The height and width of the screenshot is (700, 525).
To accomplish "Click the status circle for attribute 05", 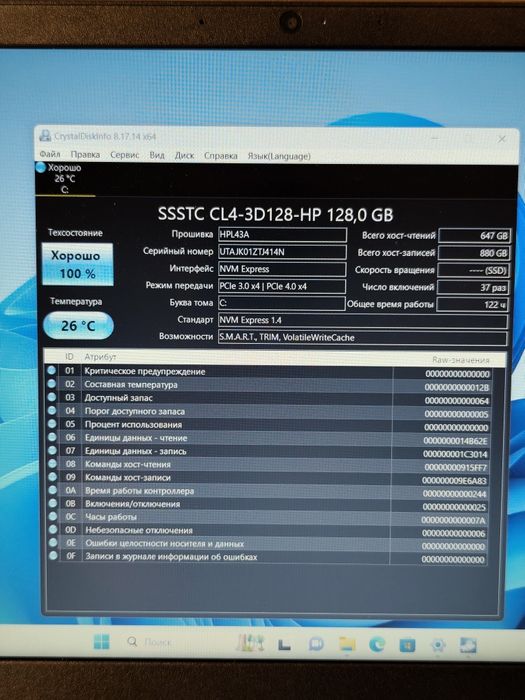I will (52, 423).
